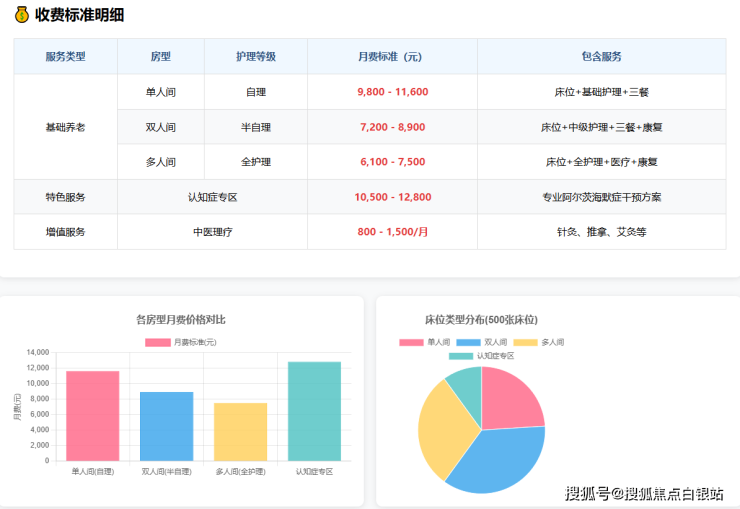Click the 10,500 - 12,800 price for 认知症专区
The image size is (740, 509).
pos(392,197)
